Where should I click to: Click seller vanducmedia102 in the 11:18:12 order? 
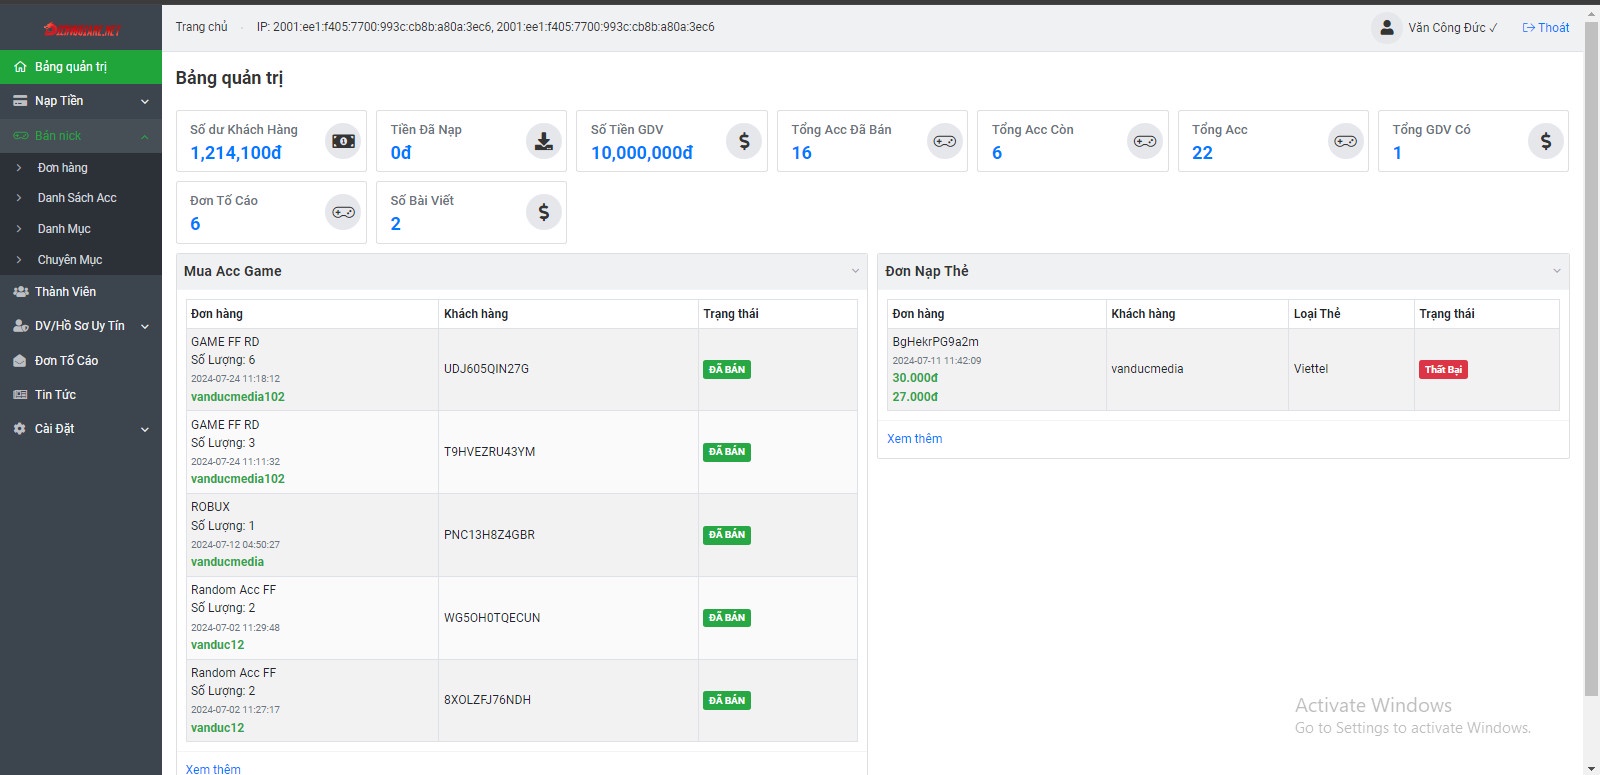pyautogui.click(x=238, y=397)
